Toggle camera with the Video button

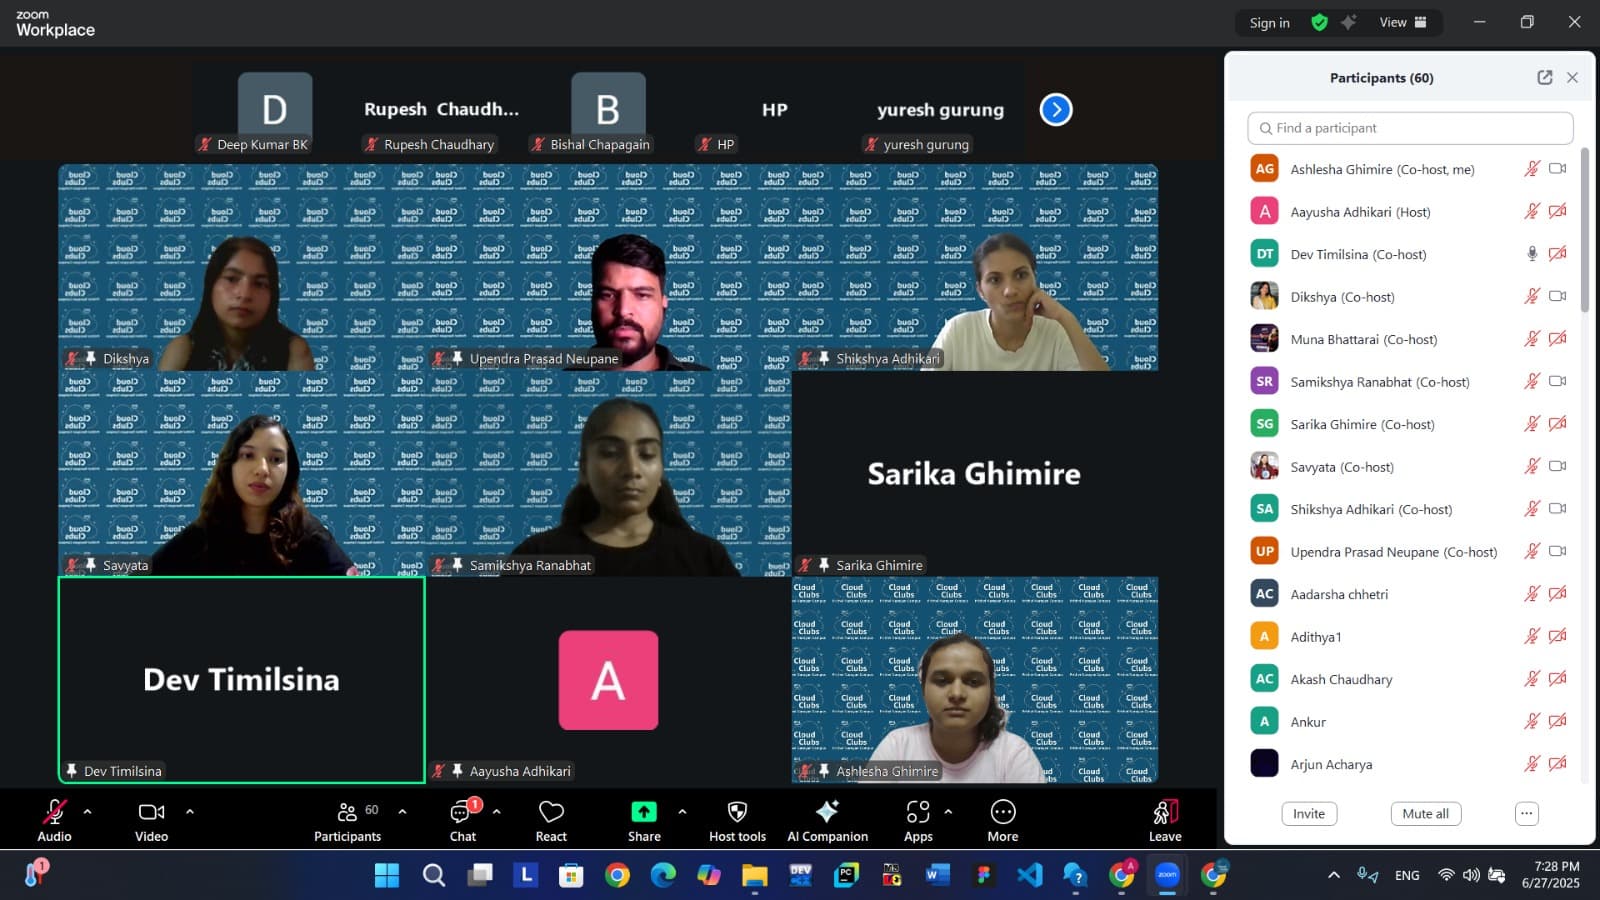click(x=151, y=812)
